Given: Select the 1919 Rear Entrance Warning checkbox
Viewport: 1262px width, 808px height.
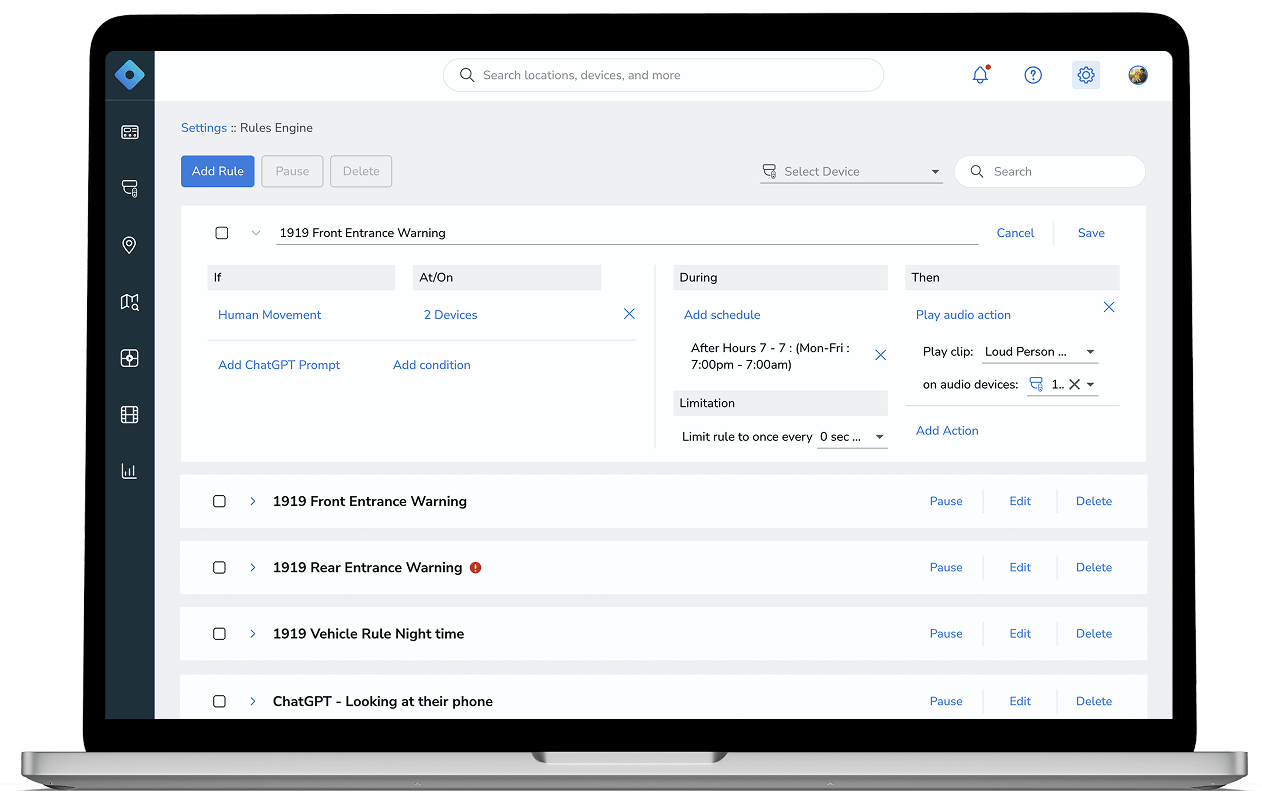Looking at the screenshot, I should (220, 567).
